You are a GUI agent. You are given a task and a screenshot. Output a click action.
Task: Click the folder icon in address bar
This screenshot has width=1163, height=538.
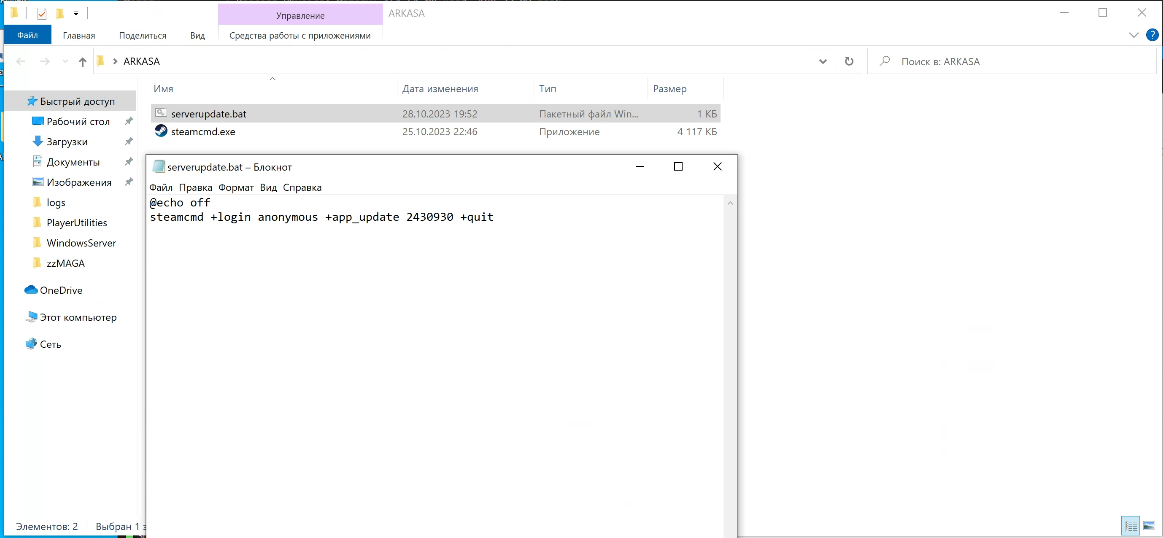tap(100, 62)
